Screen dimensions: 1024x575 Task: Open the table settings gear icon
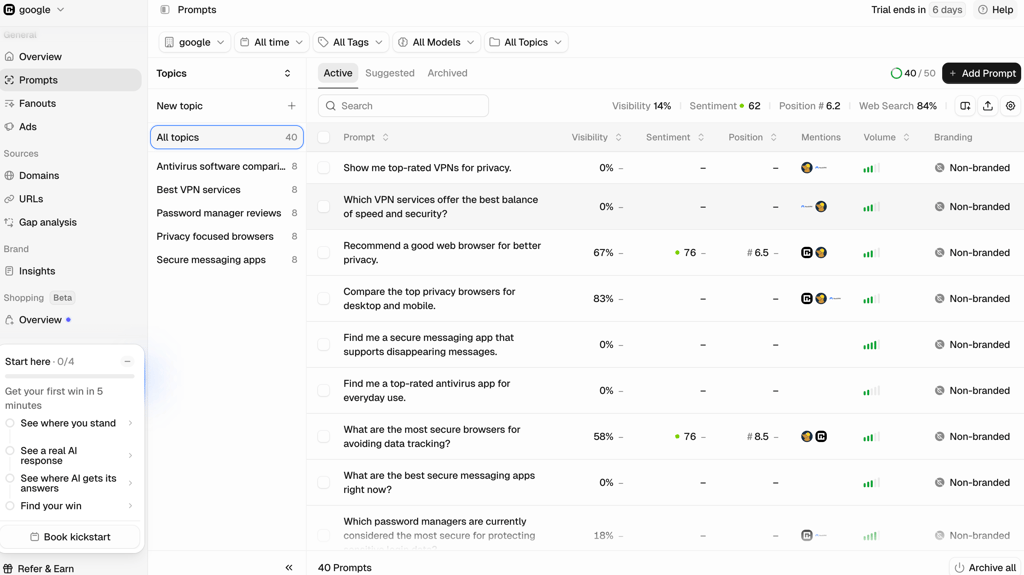[x=1010, y=106]
